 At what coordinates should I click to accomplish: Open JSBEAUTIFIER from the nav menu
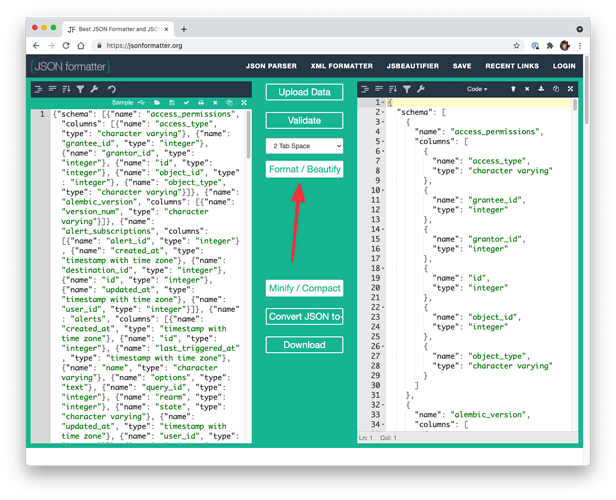[x=412, y=66]
